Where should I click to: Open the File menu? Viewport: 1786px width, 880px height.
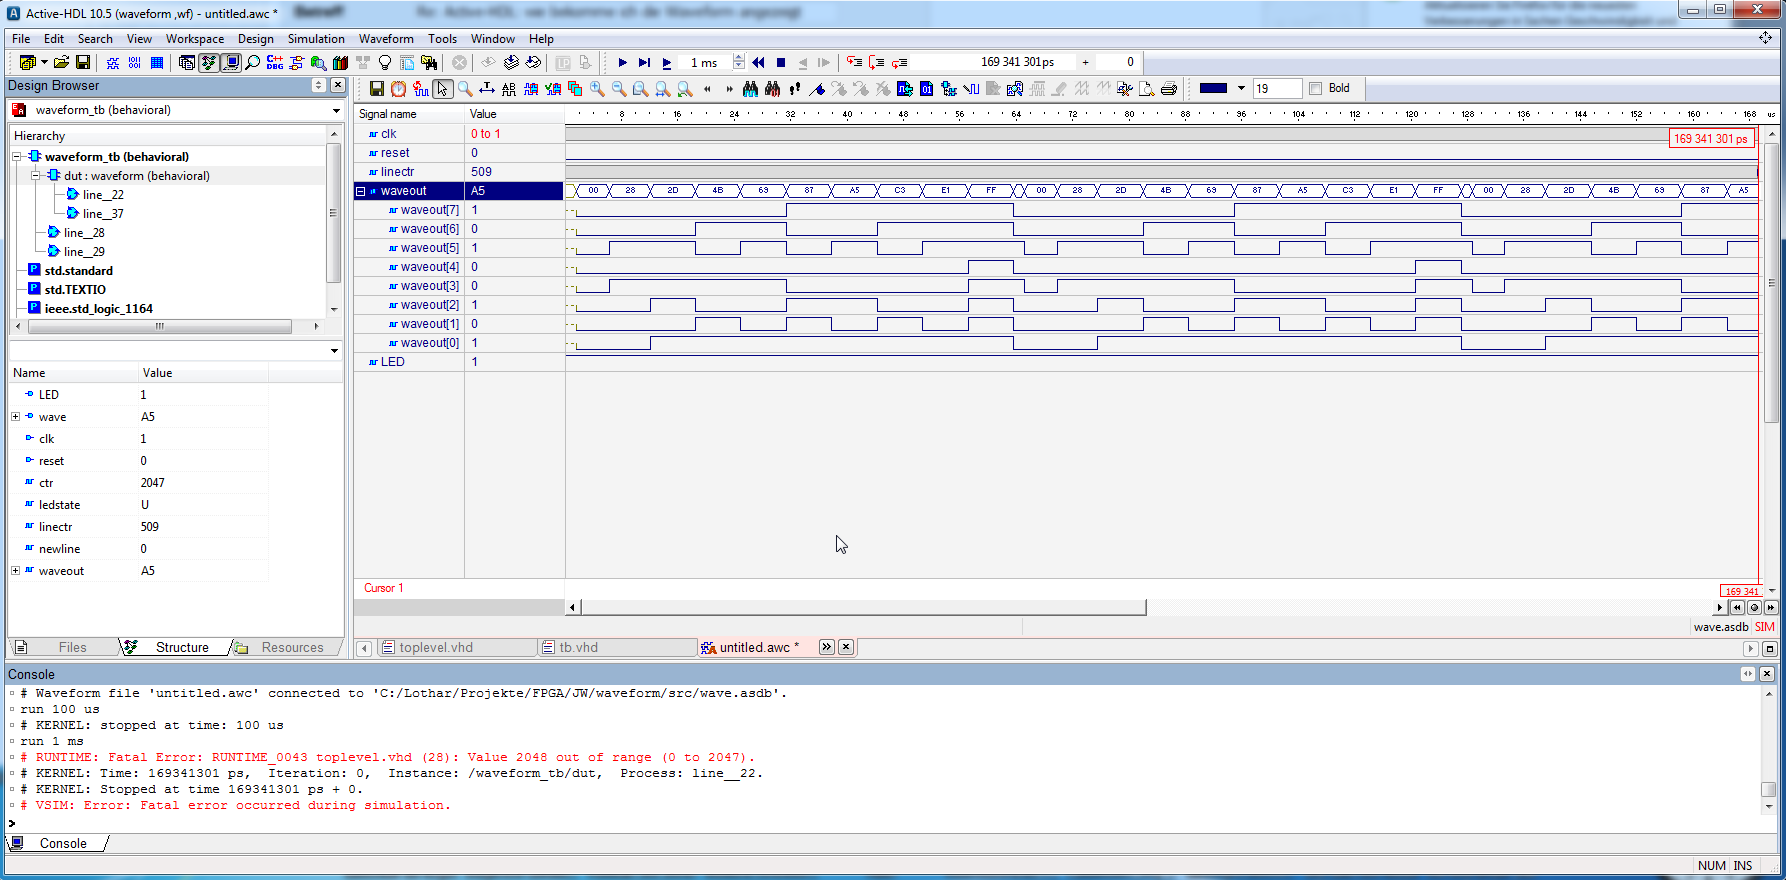coord(21,39)
